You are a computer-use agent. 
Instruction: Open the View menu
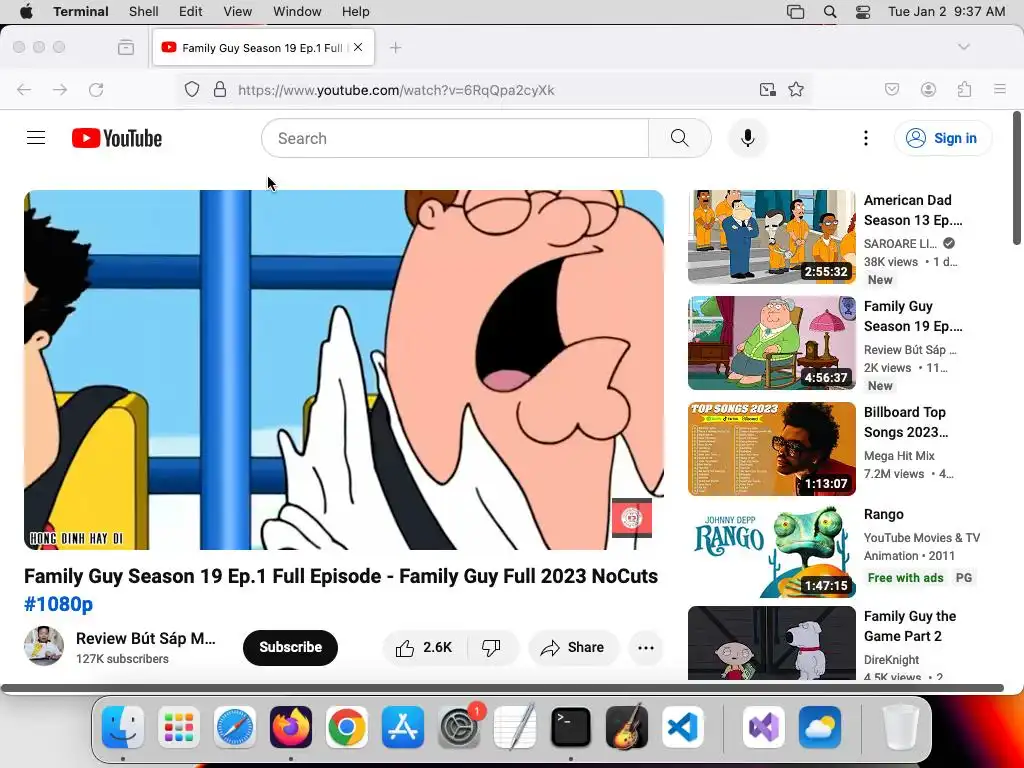[x=238, y=12]
